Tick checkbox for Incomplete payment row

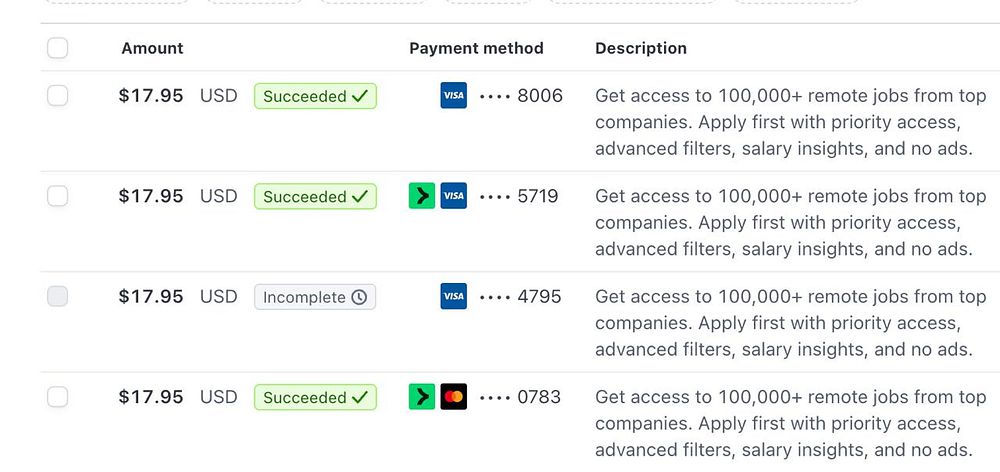(58, 296)
